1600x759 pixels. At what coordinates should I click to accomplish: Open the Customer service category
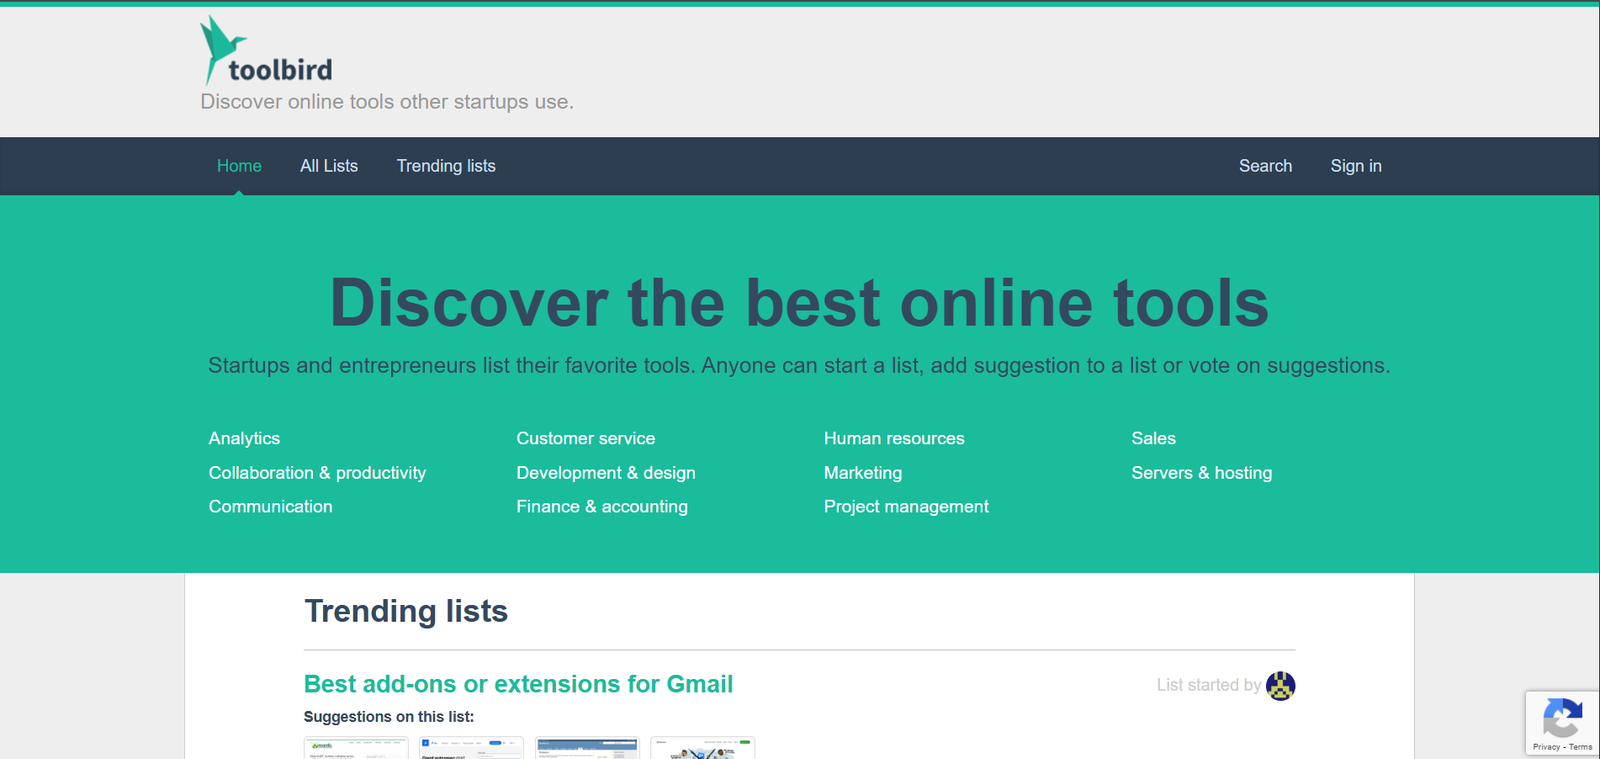tap(585, 438)
